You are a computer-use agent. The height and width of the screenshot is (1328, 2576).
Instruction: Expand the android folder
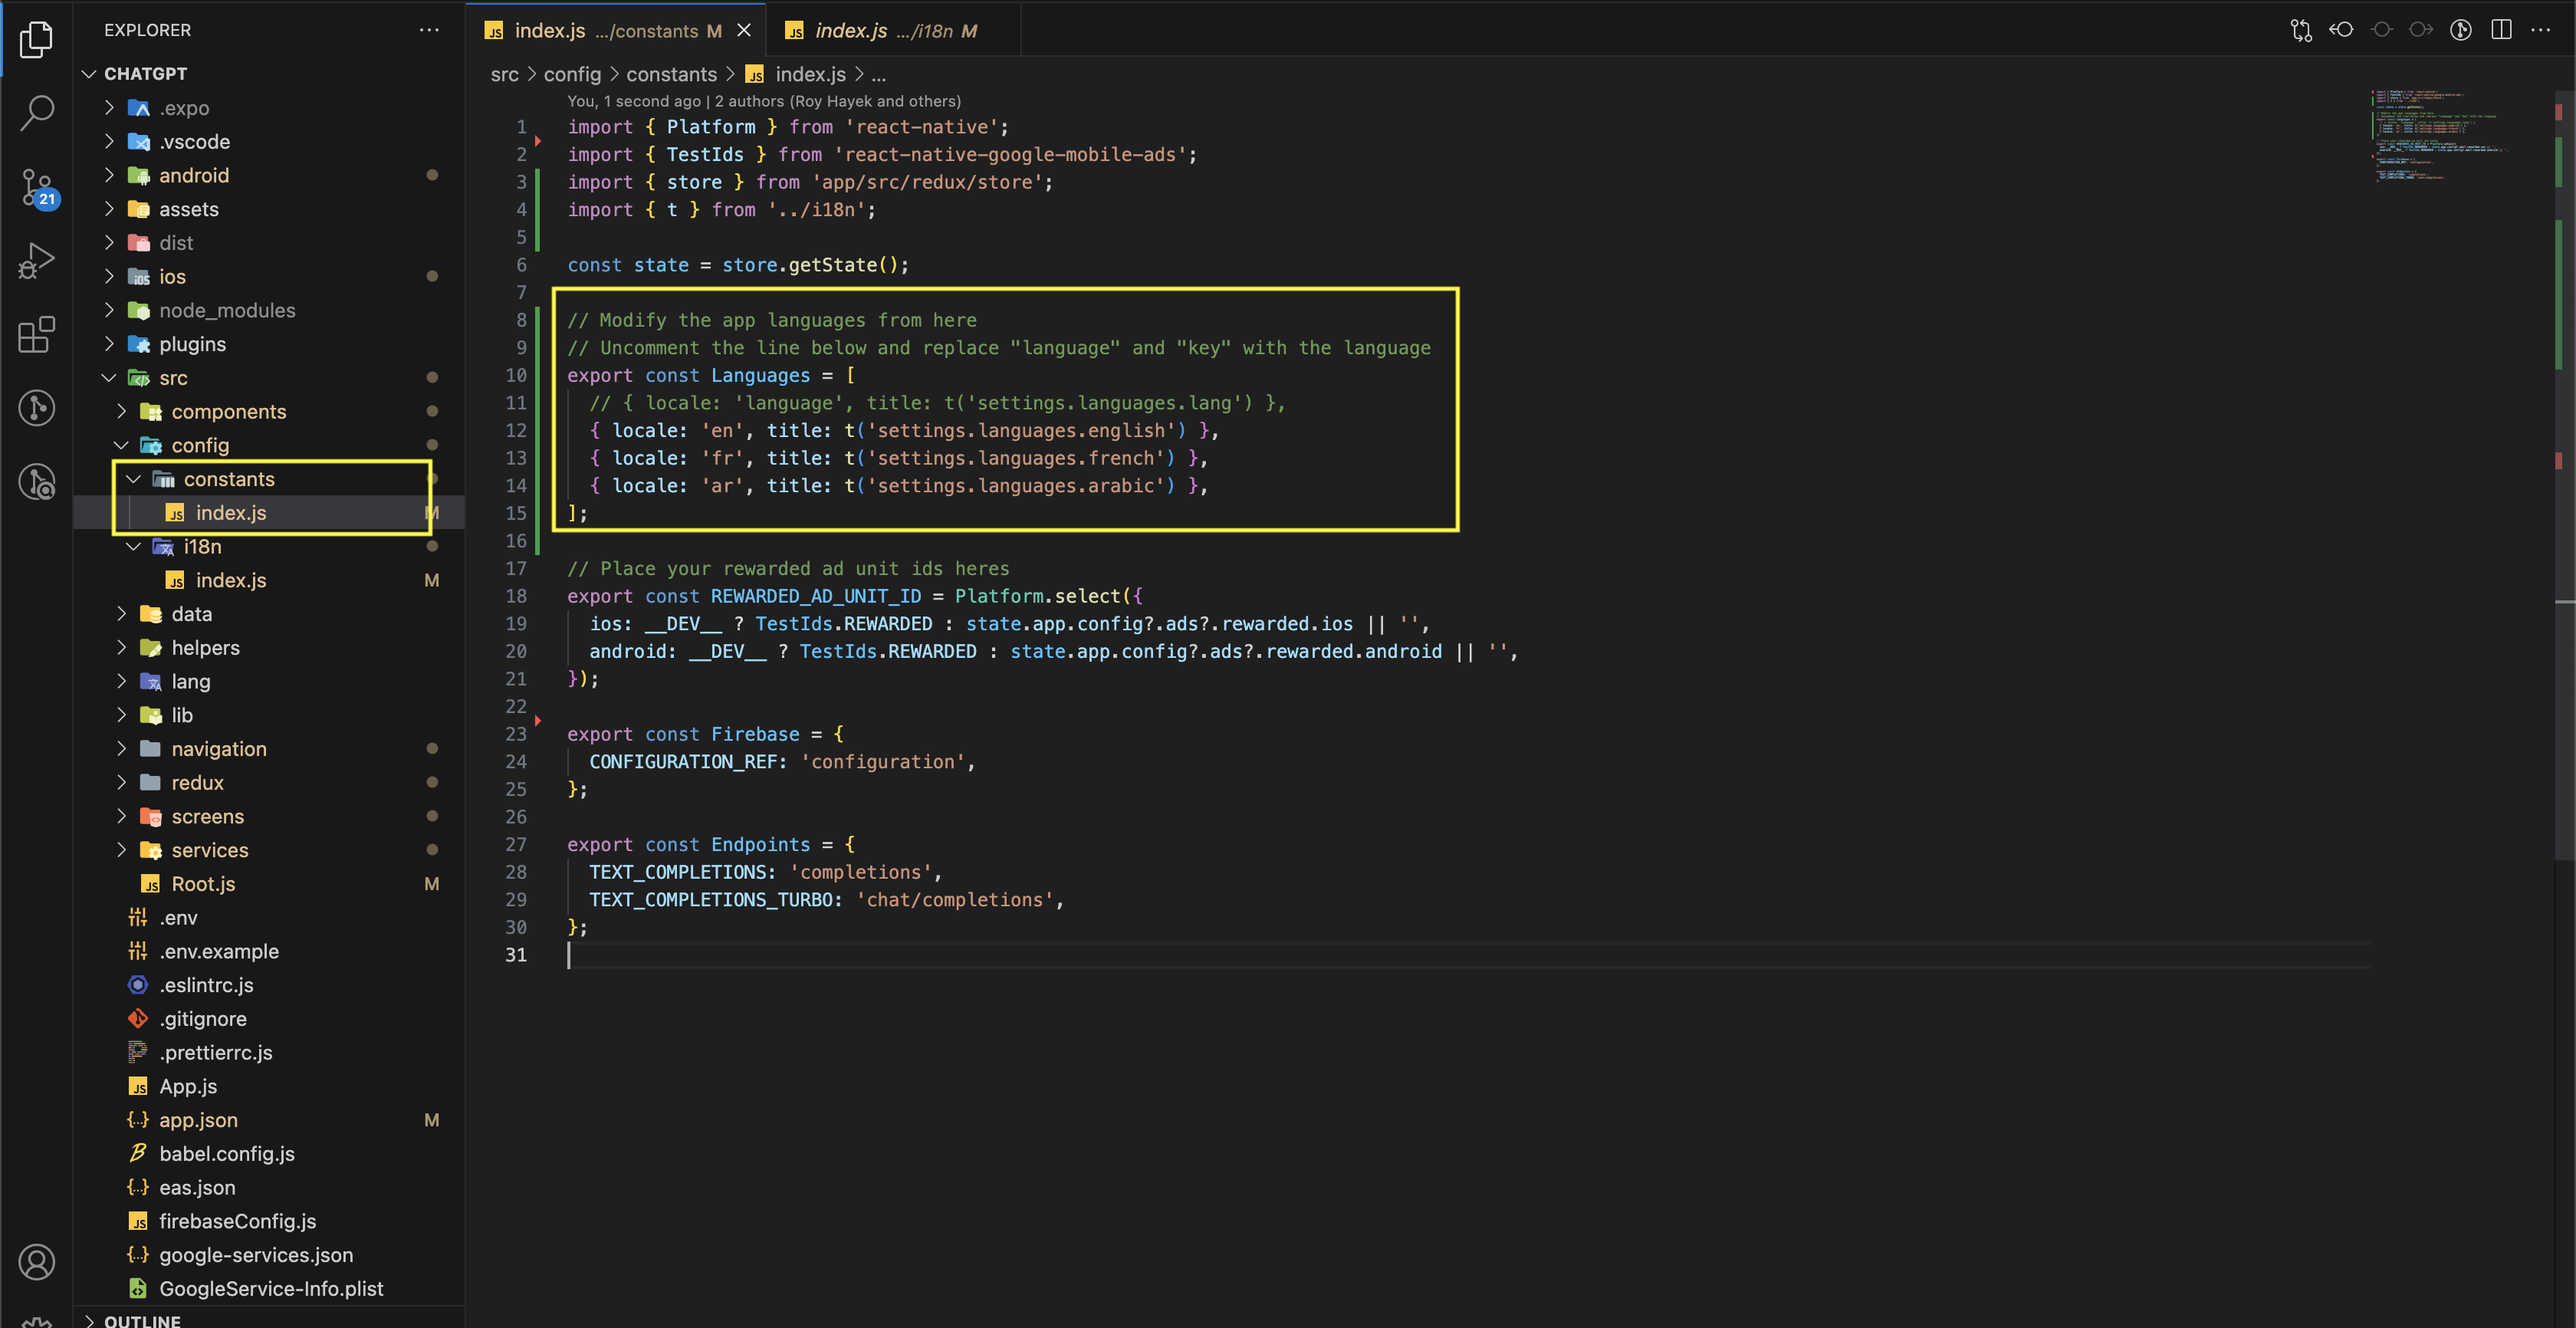pos(270,176)
